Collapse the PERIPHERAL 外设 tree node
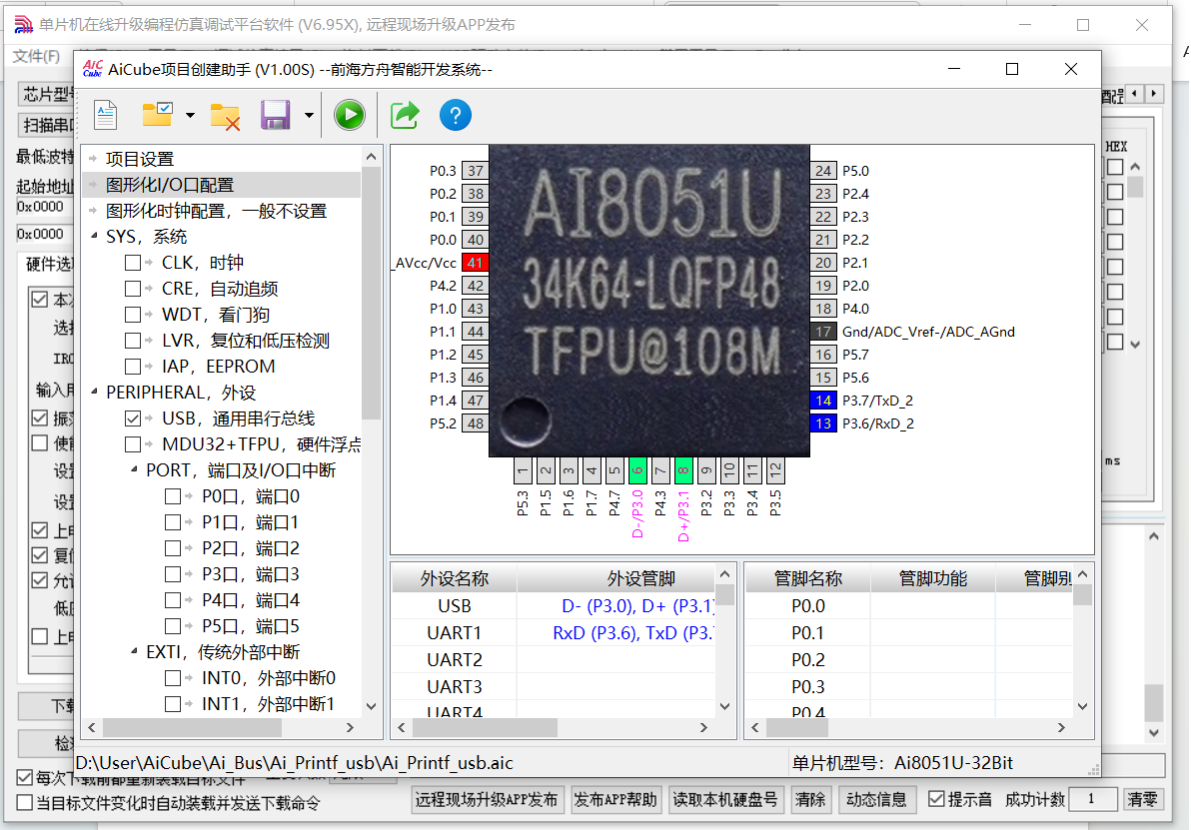Screen dimensions: 1191x830 click(x=94, y=392)
